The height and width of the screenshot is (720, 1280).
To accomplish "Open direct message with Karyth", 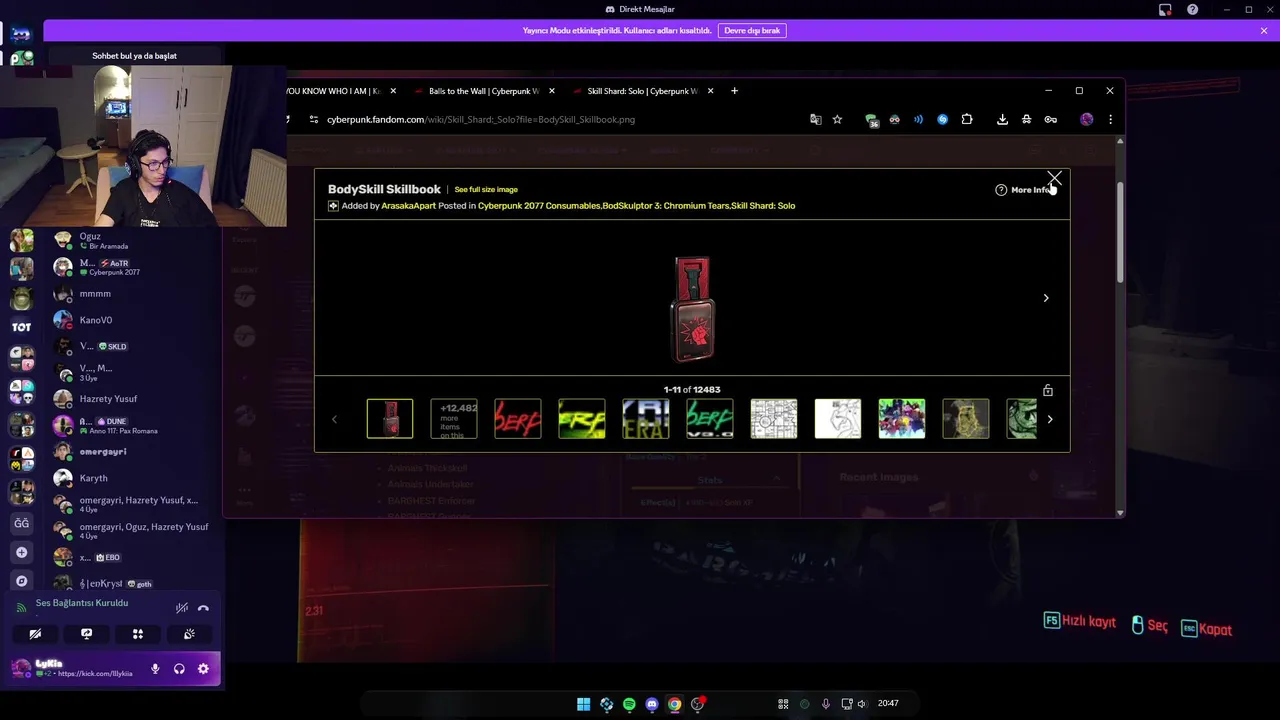I will tap(134, 478).
